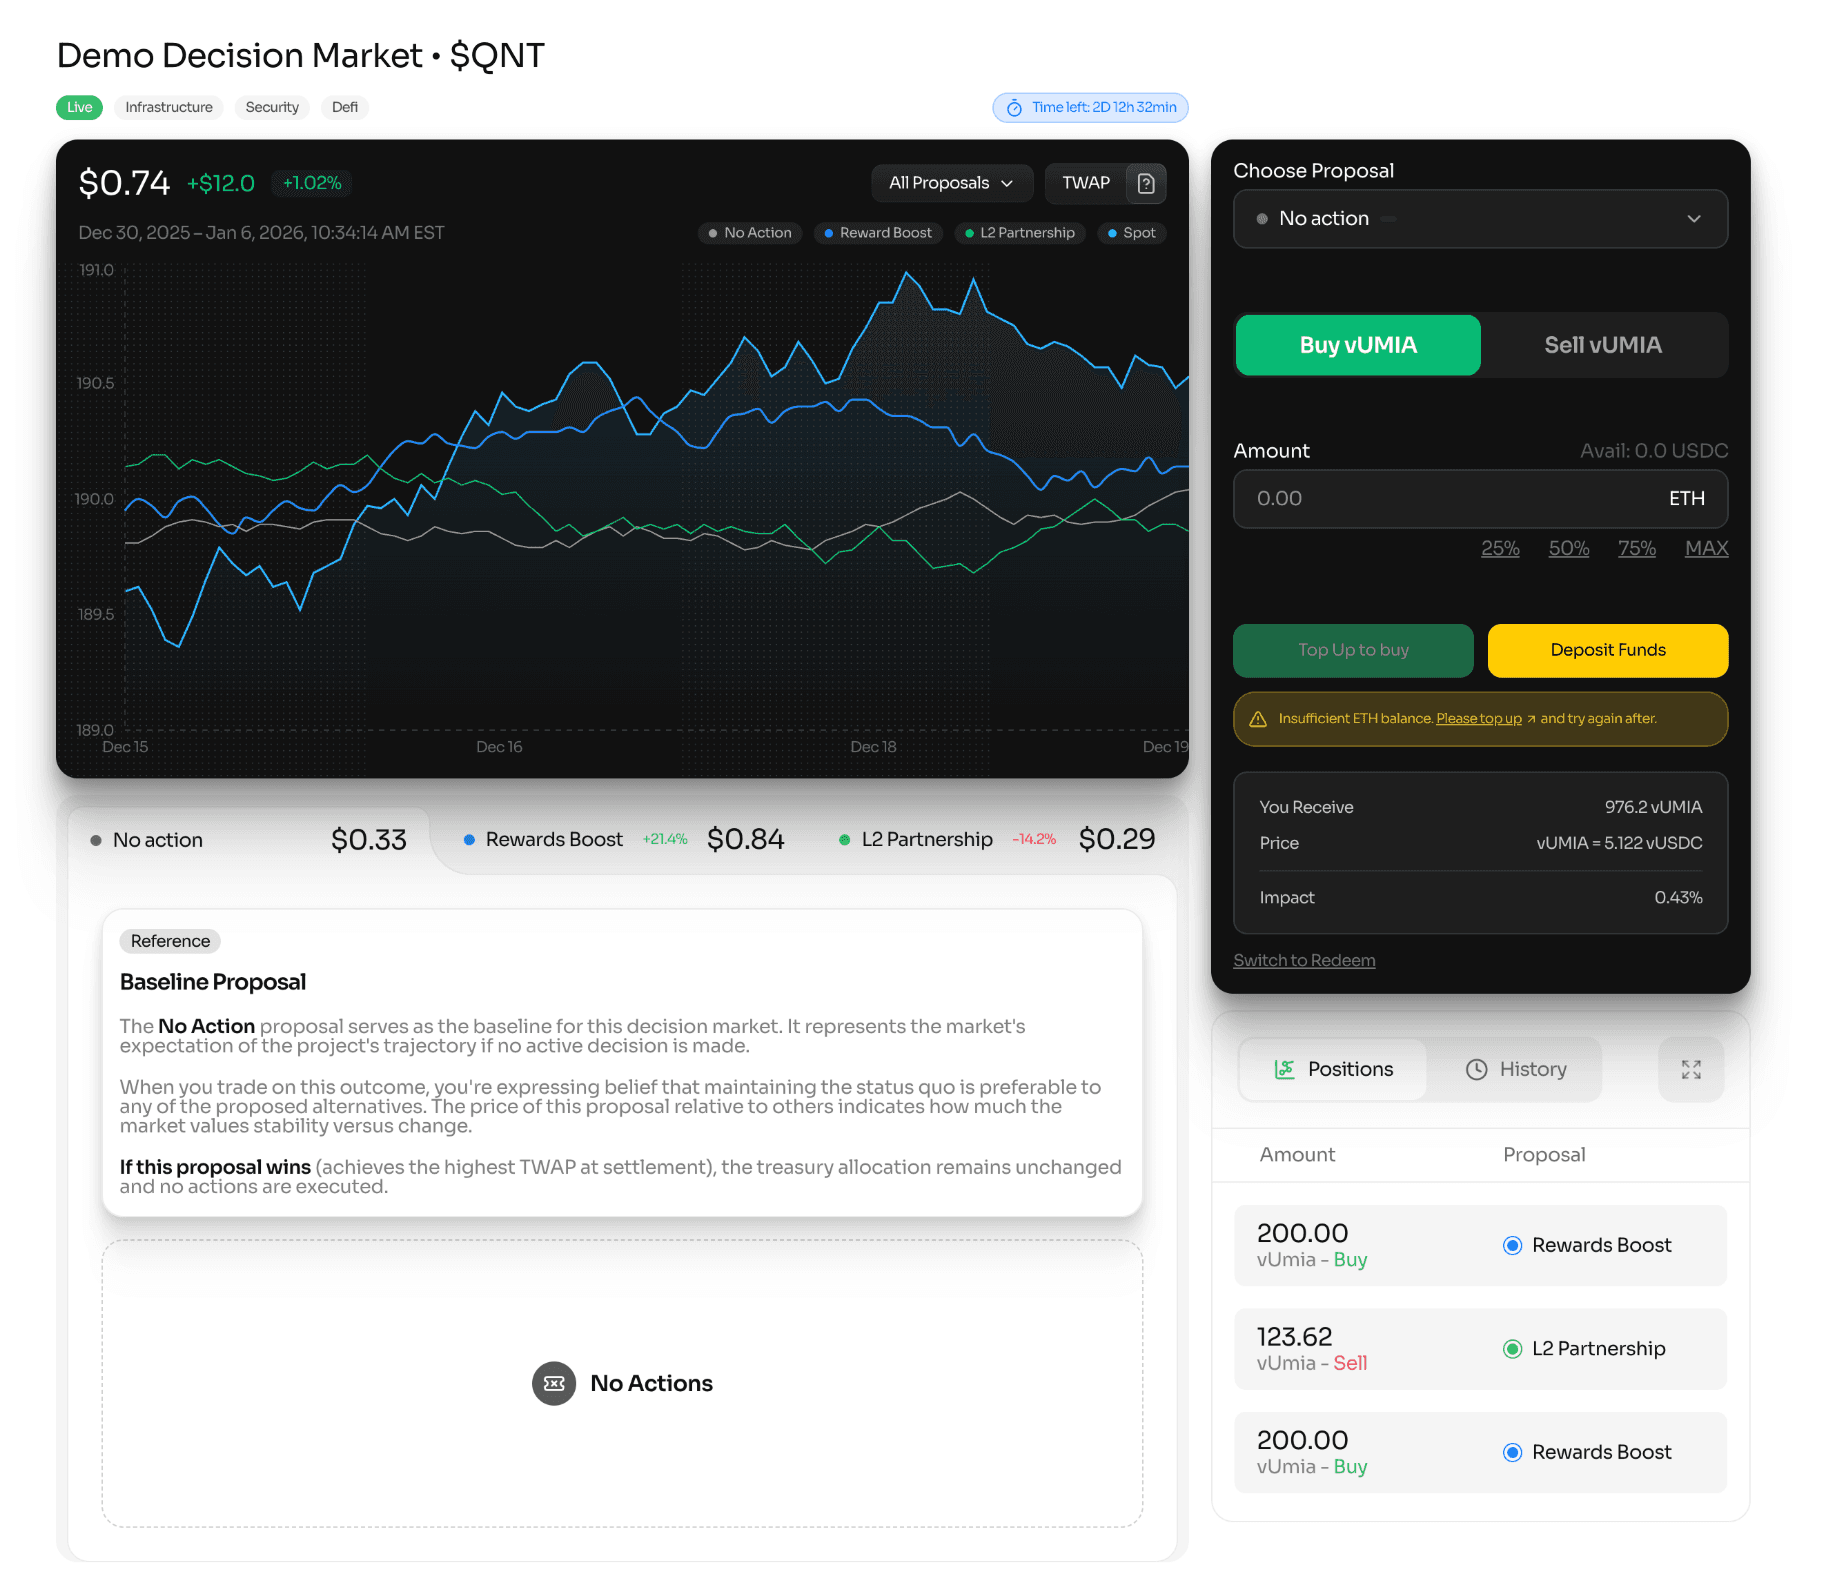The image size is (1828, 1588).
Task: Click the radio indicator beside Rewards Boost position
Action: point(1512,1245)
